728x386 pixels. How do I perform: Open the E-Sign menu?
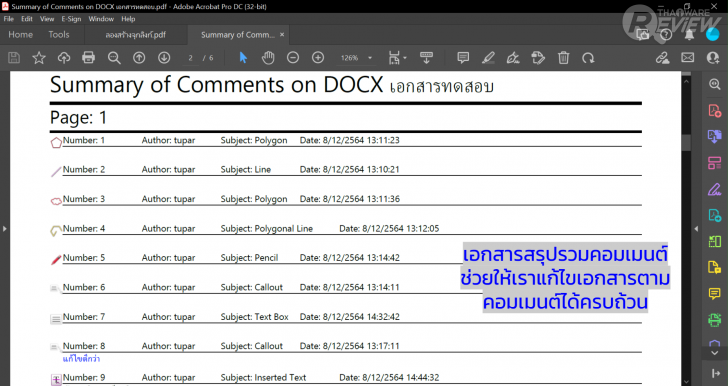coord(71,19)
